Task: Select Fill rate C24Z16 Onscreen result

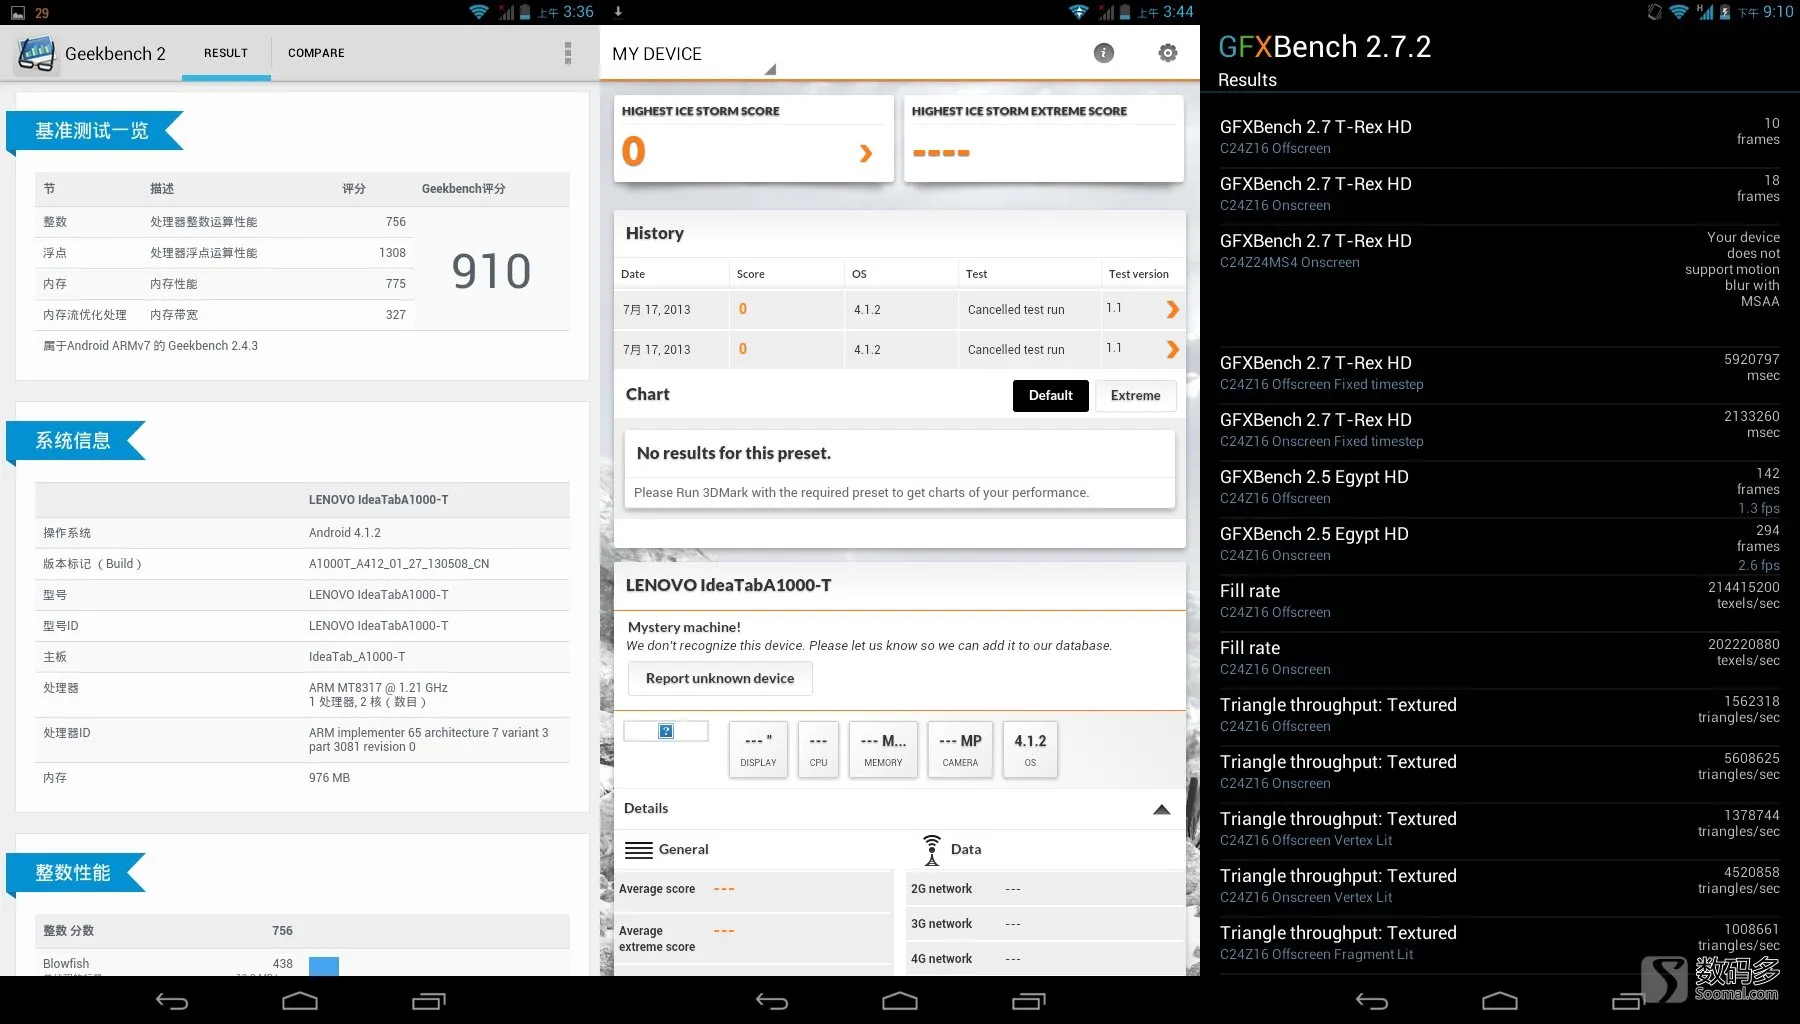Action: [x=1500, y=659]
